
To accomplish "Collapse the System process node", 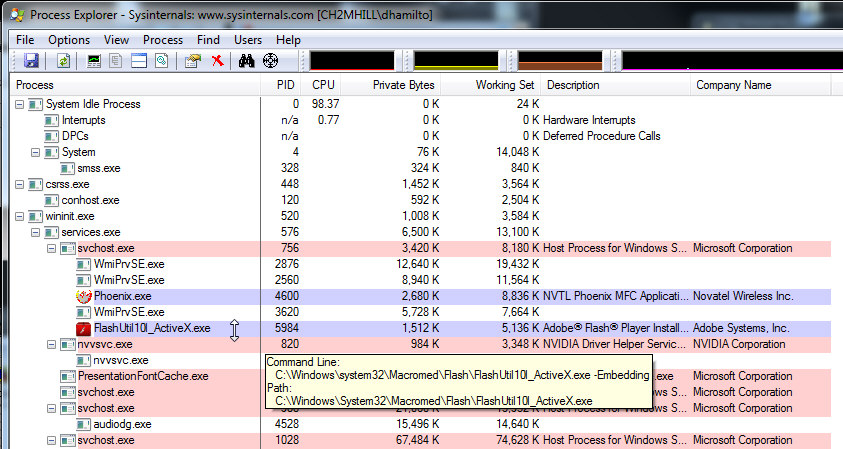I will click(x=35, y=153).
